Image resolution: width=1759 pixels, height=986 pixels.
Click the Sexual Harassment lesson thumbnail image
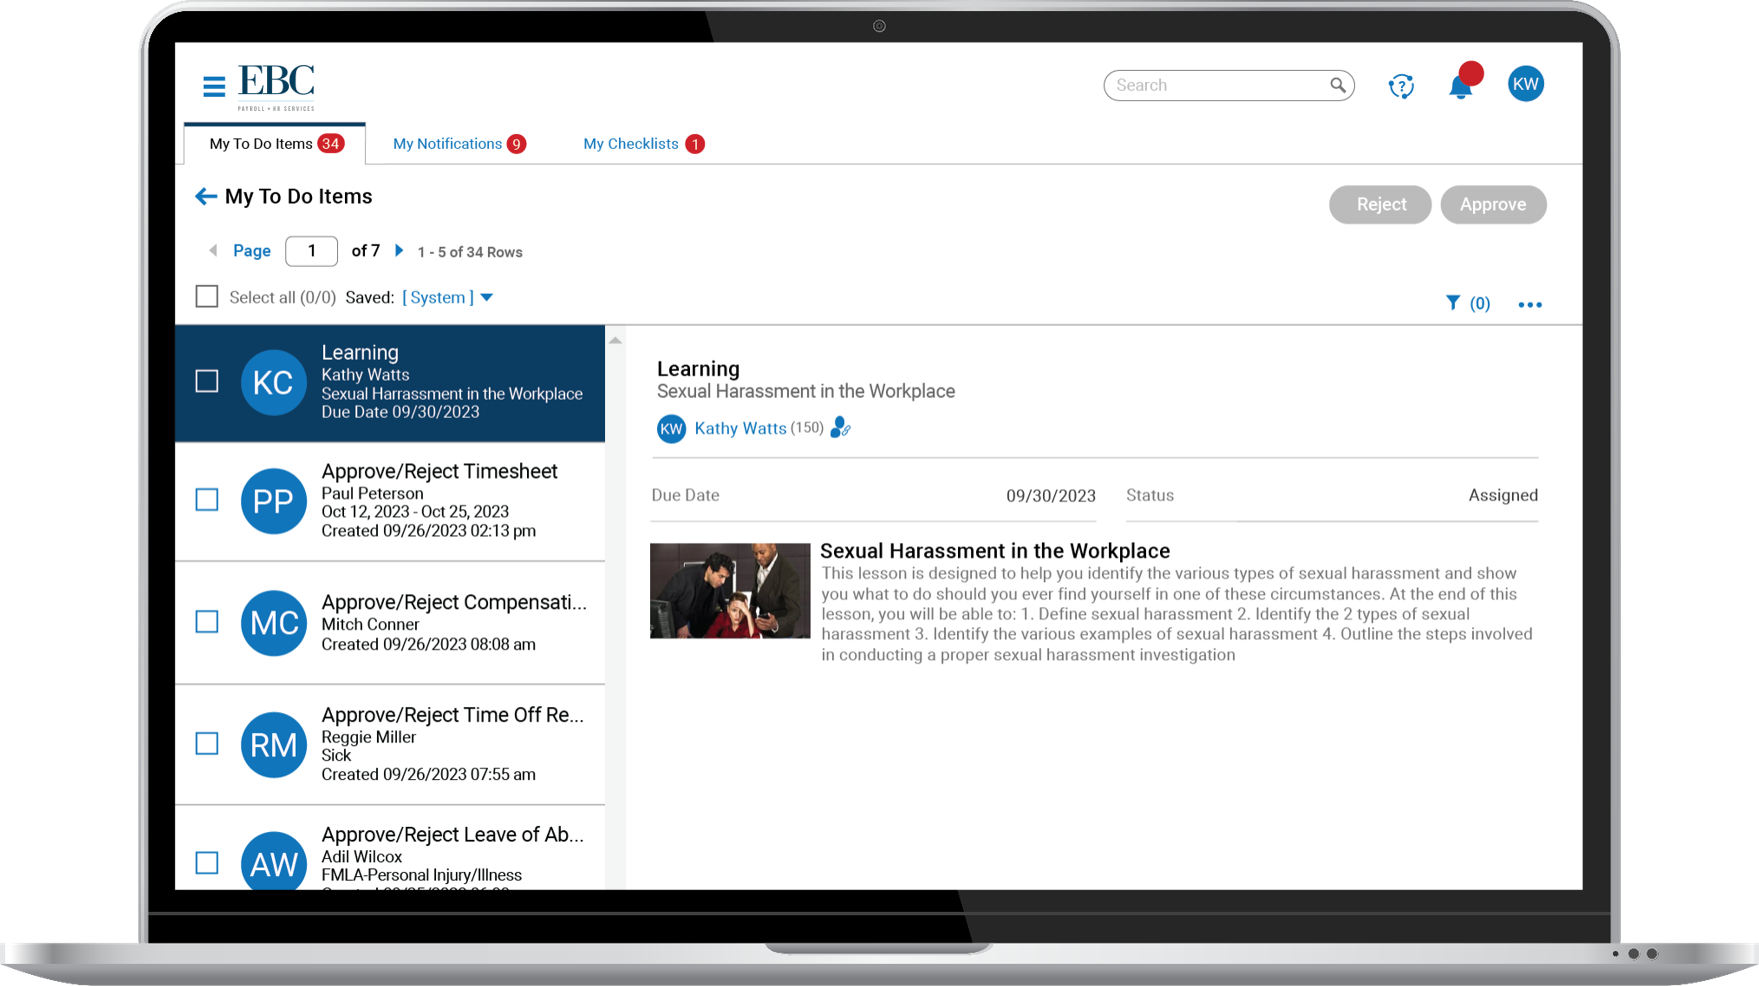[729, 590]
